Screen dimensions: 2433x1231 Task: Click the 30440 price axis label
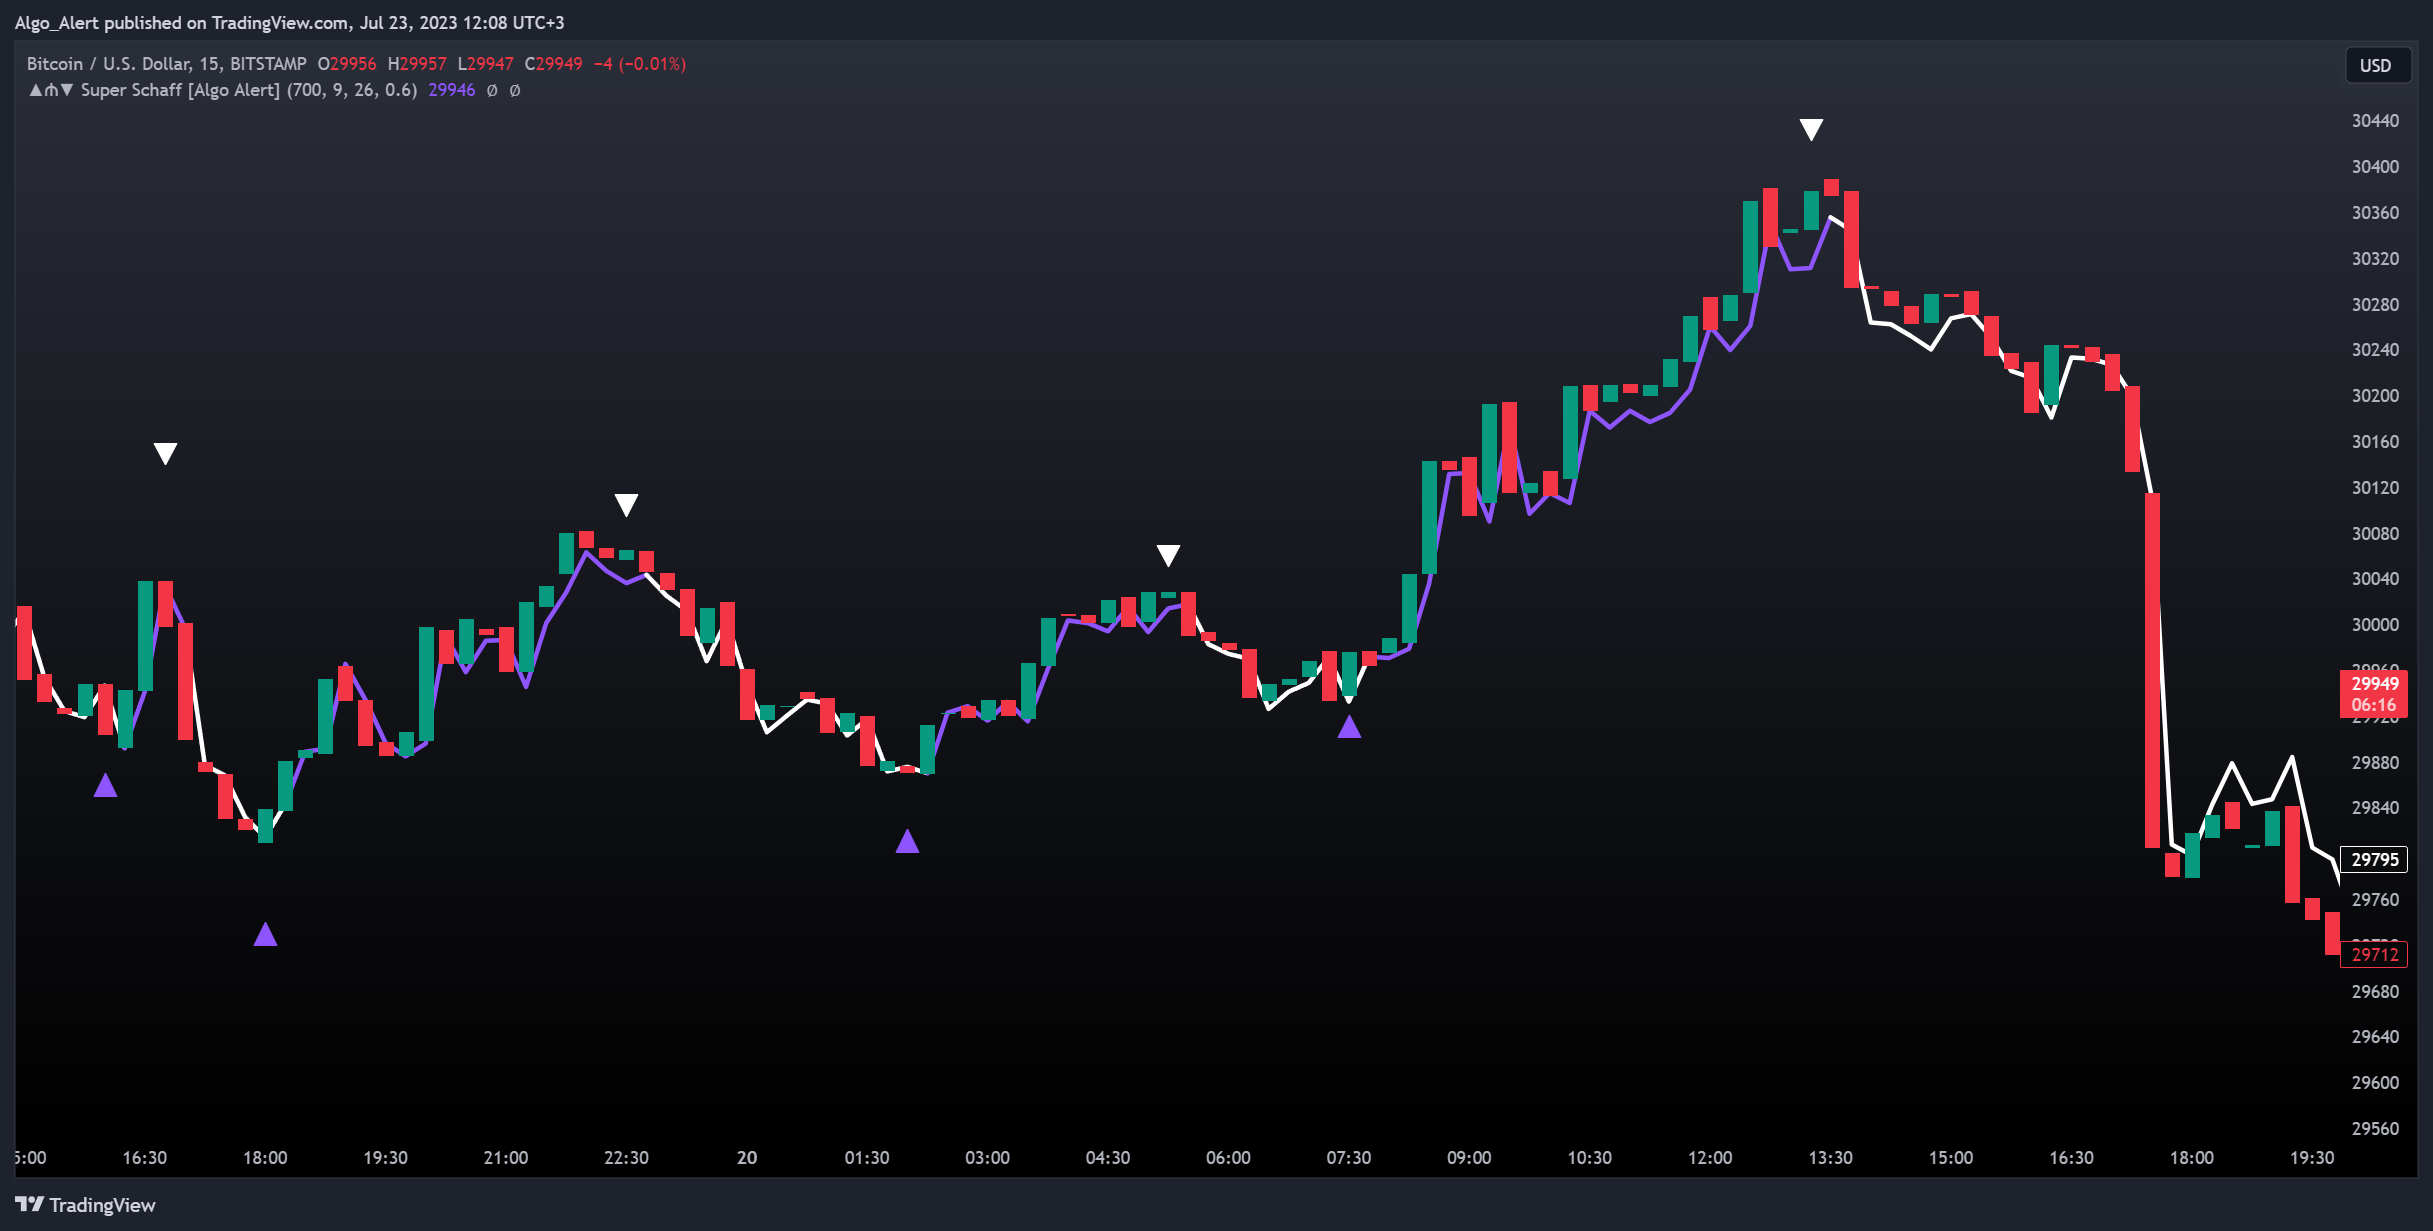pyautogui.click(x=2375, y=121)
